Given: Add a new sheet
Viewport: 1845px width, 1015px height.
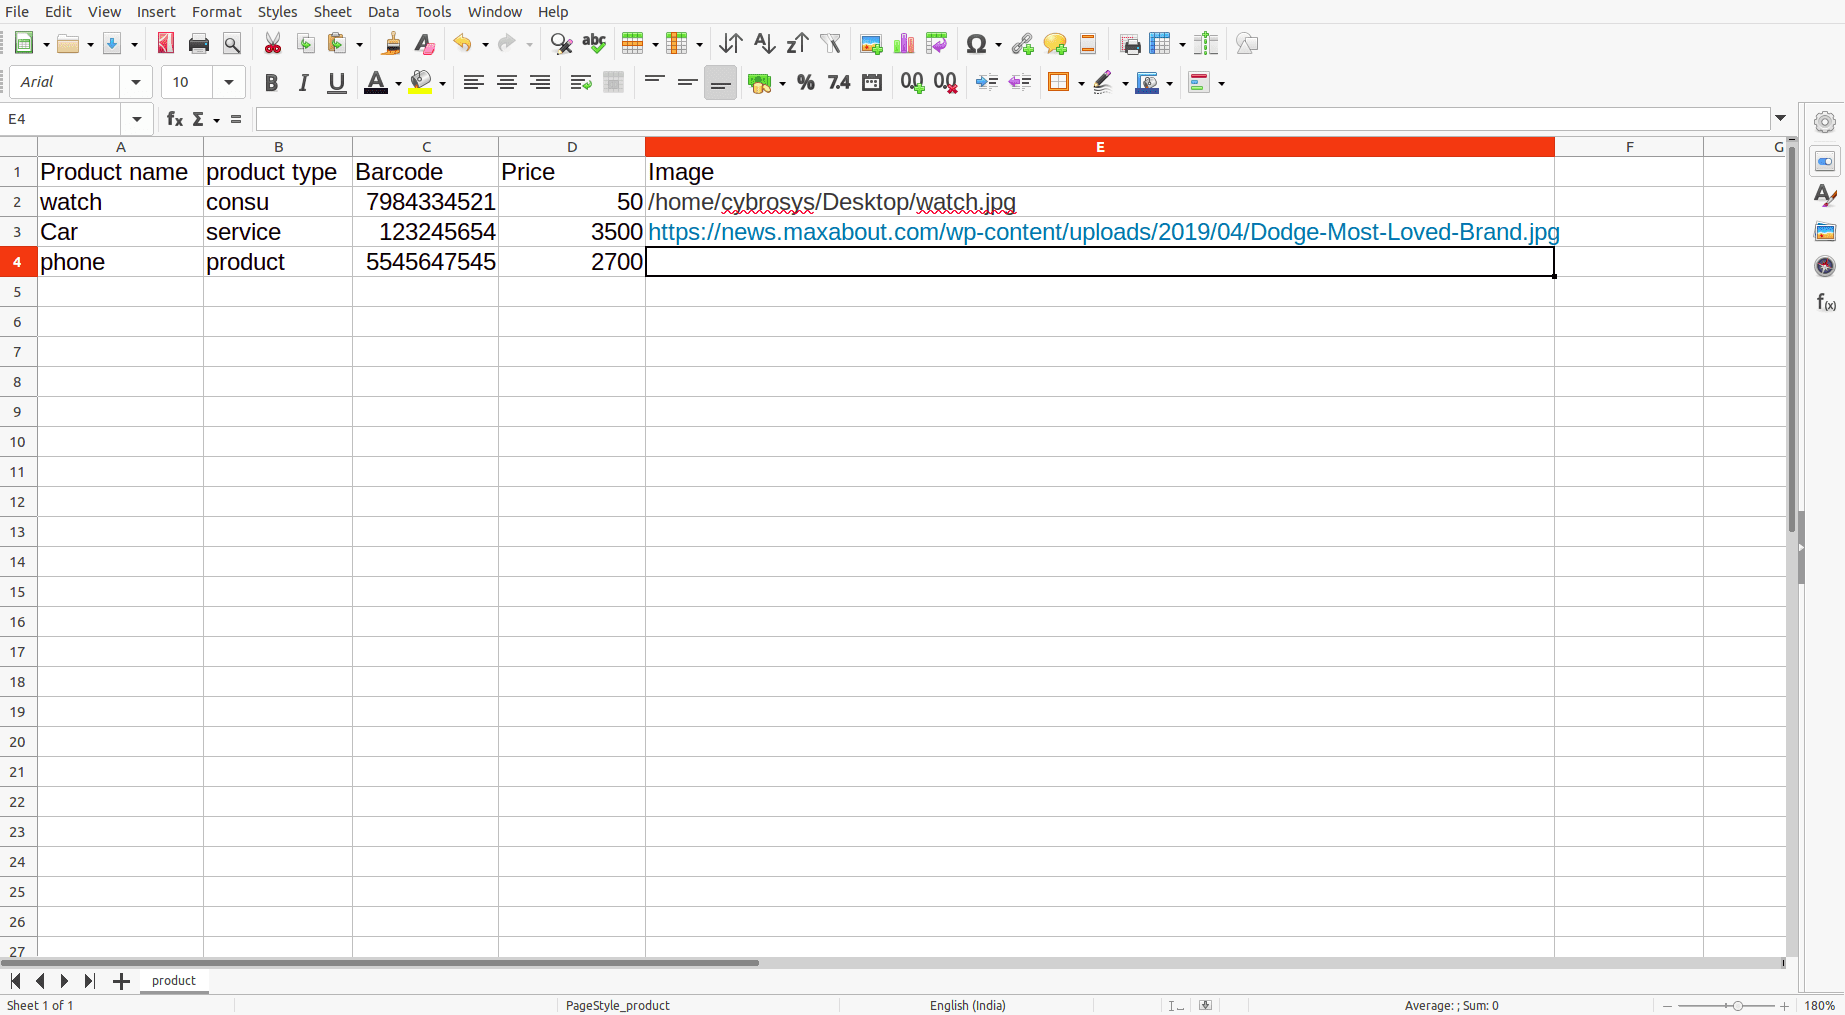Looking at the screenshot, I should tap(121, 981).
